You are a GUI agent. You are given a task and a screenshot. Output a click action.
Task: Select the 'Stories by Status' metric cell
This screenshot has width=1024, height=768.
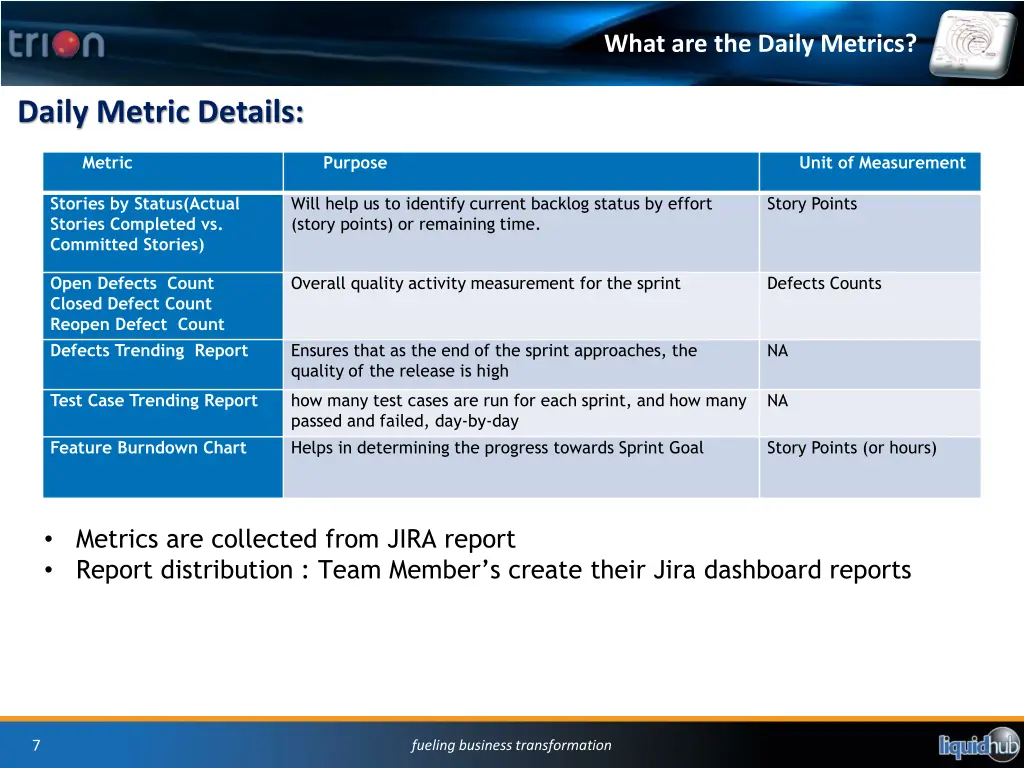(x=145, y=224)
